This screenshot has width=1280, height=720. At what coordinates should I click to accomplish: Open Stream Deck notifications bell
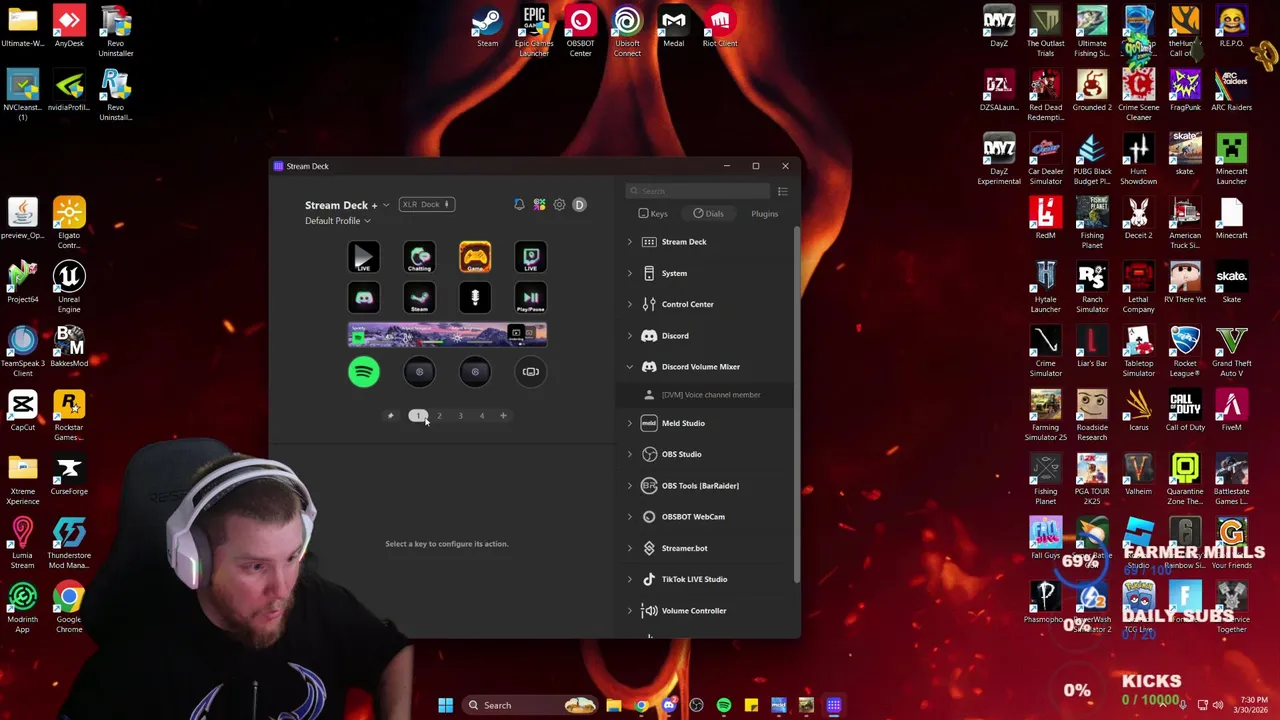519,205
